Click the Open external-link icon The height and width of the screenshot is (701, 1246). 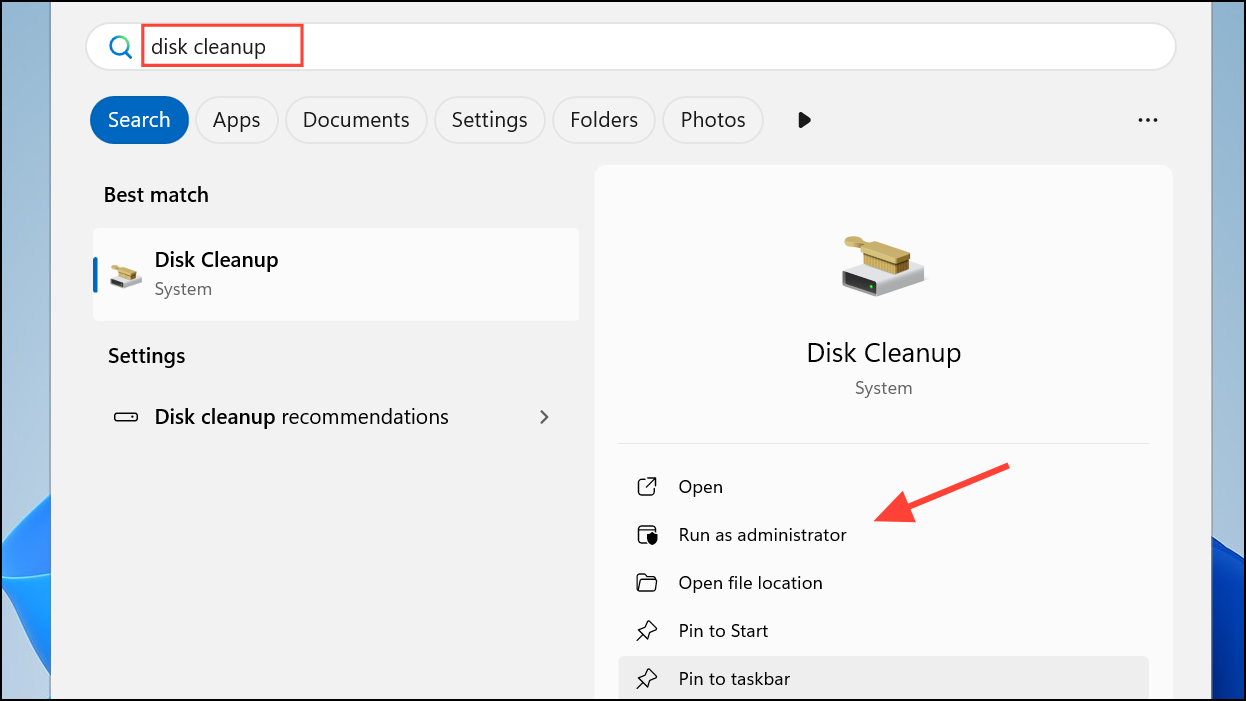coord(647,487)
